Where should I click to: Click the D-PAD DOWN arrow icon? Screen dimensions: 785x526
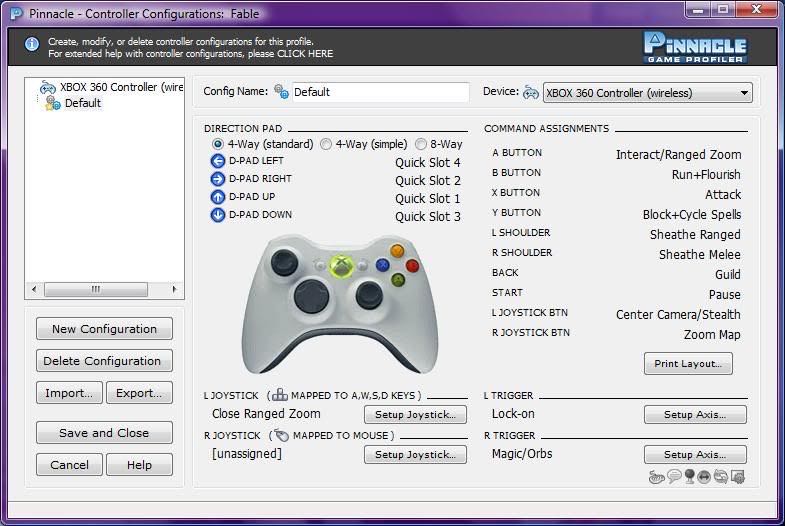pos(218,215)
